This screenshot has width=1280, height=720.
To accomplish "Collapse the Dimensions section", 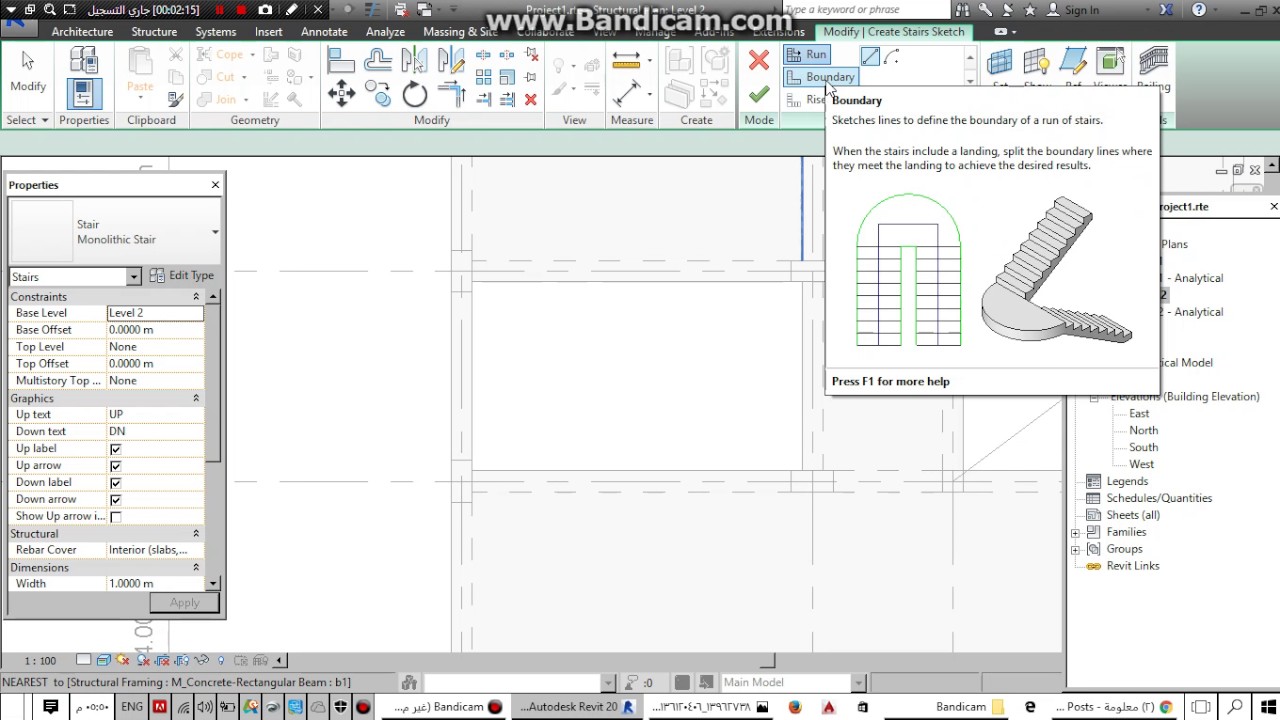I will tap(196, 568).
